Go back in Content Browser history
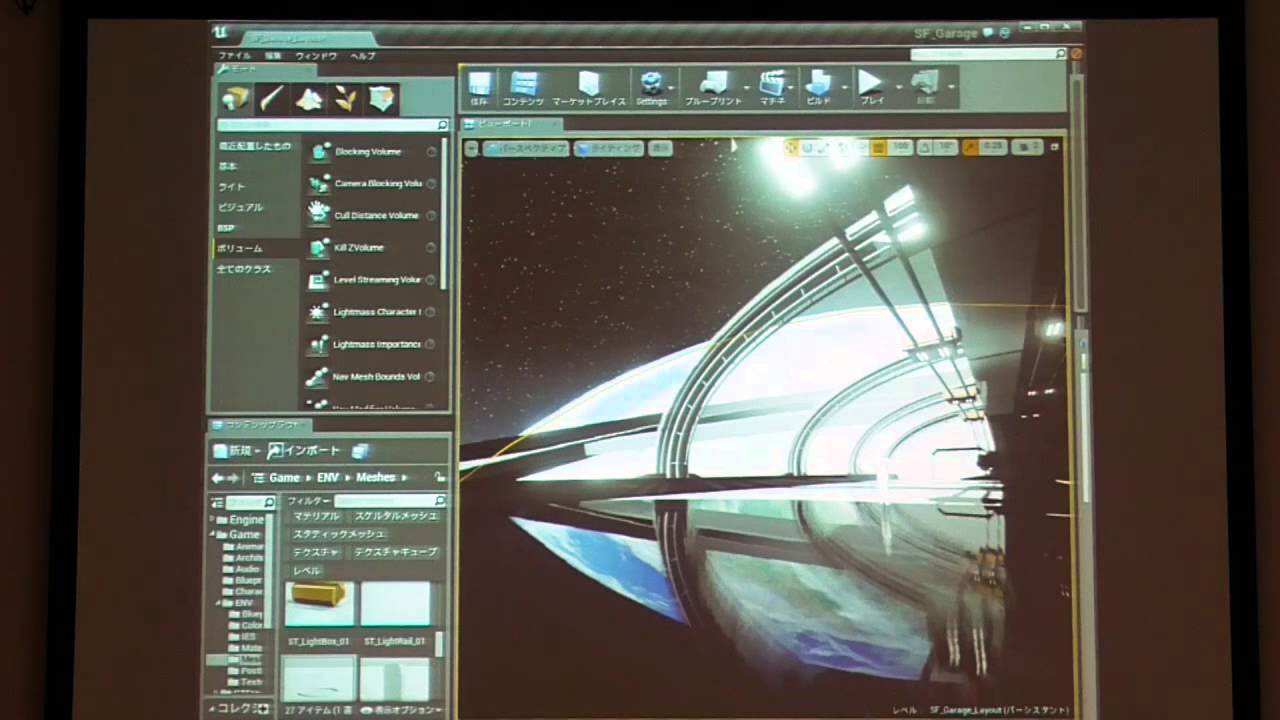The width and height of the screenshot is (1280, 720). pyautogui.click(x=218, y=478)
